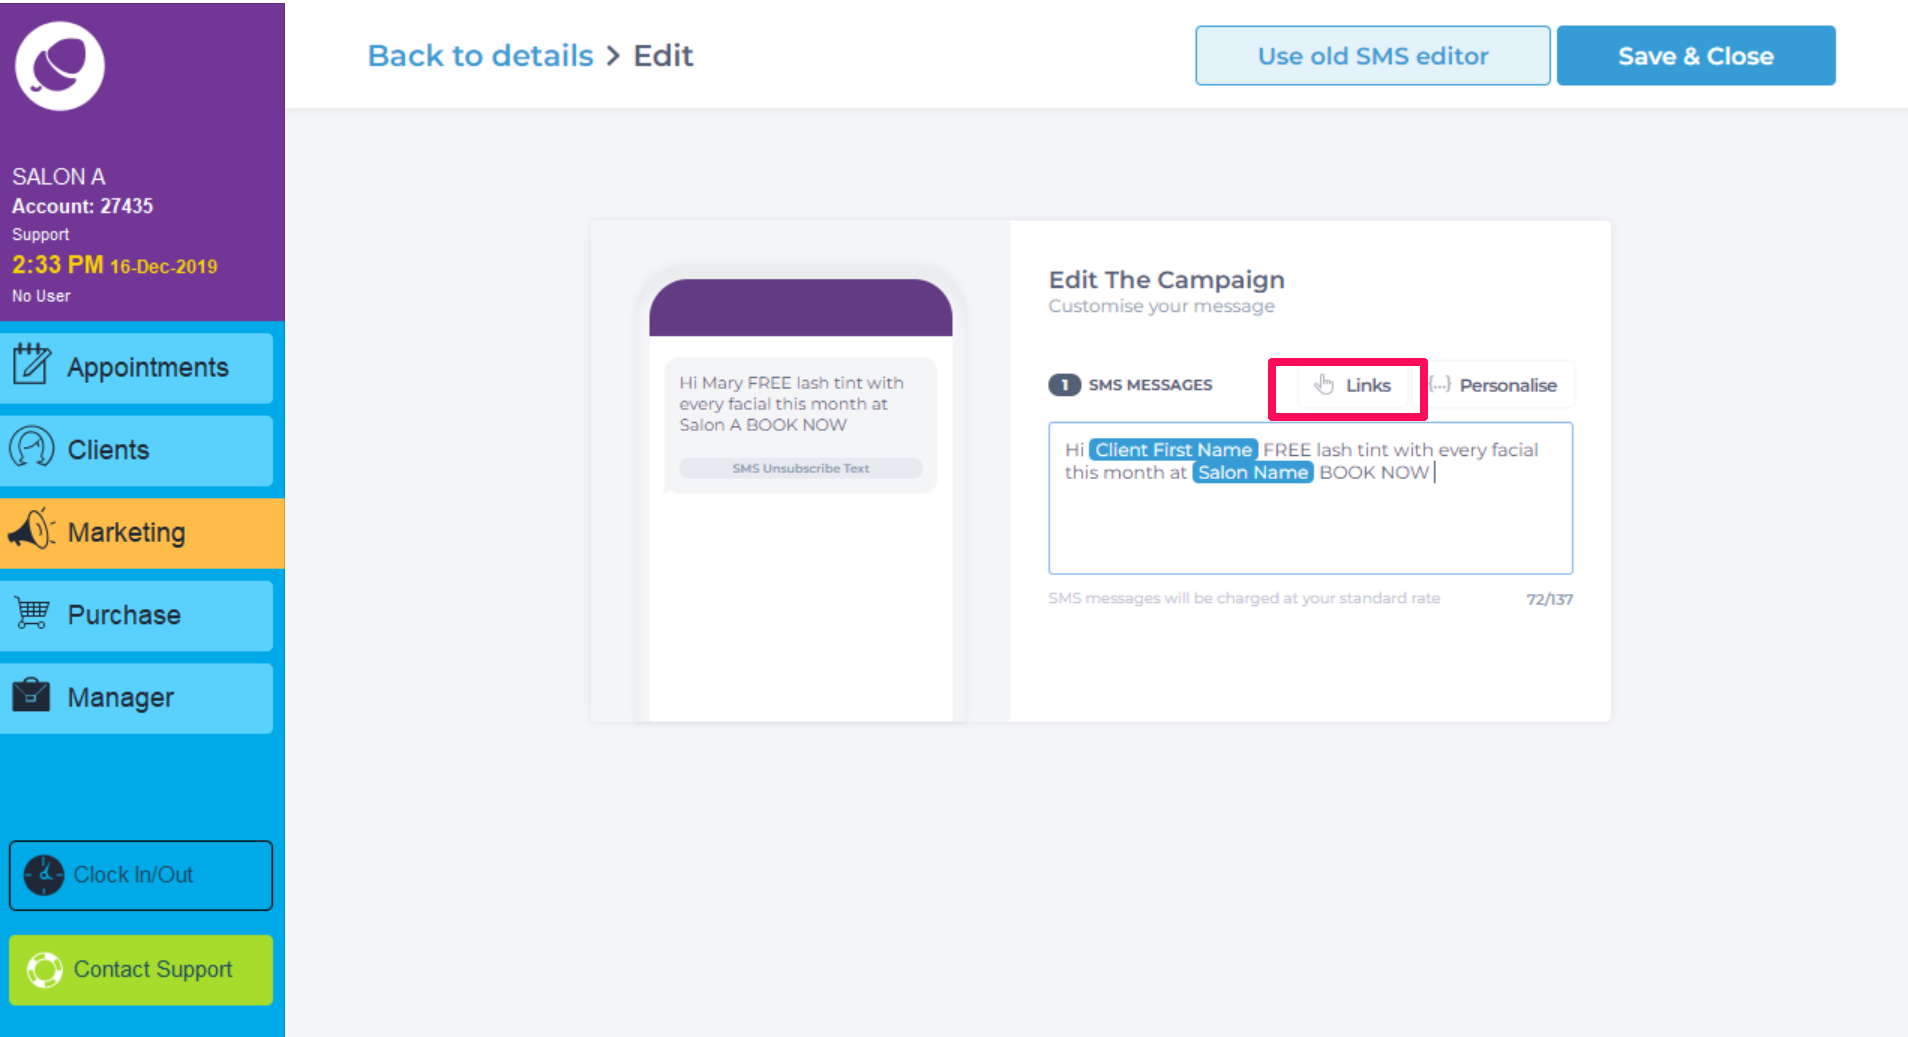Click the Contact Support button
Viewport: 1908px width, 1037px height.
click(x=141, y=970)
